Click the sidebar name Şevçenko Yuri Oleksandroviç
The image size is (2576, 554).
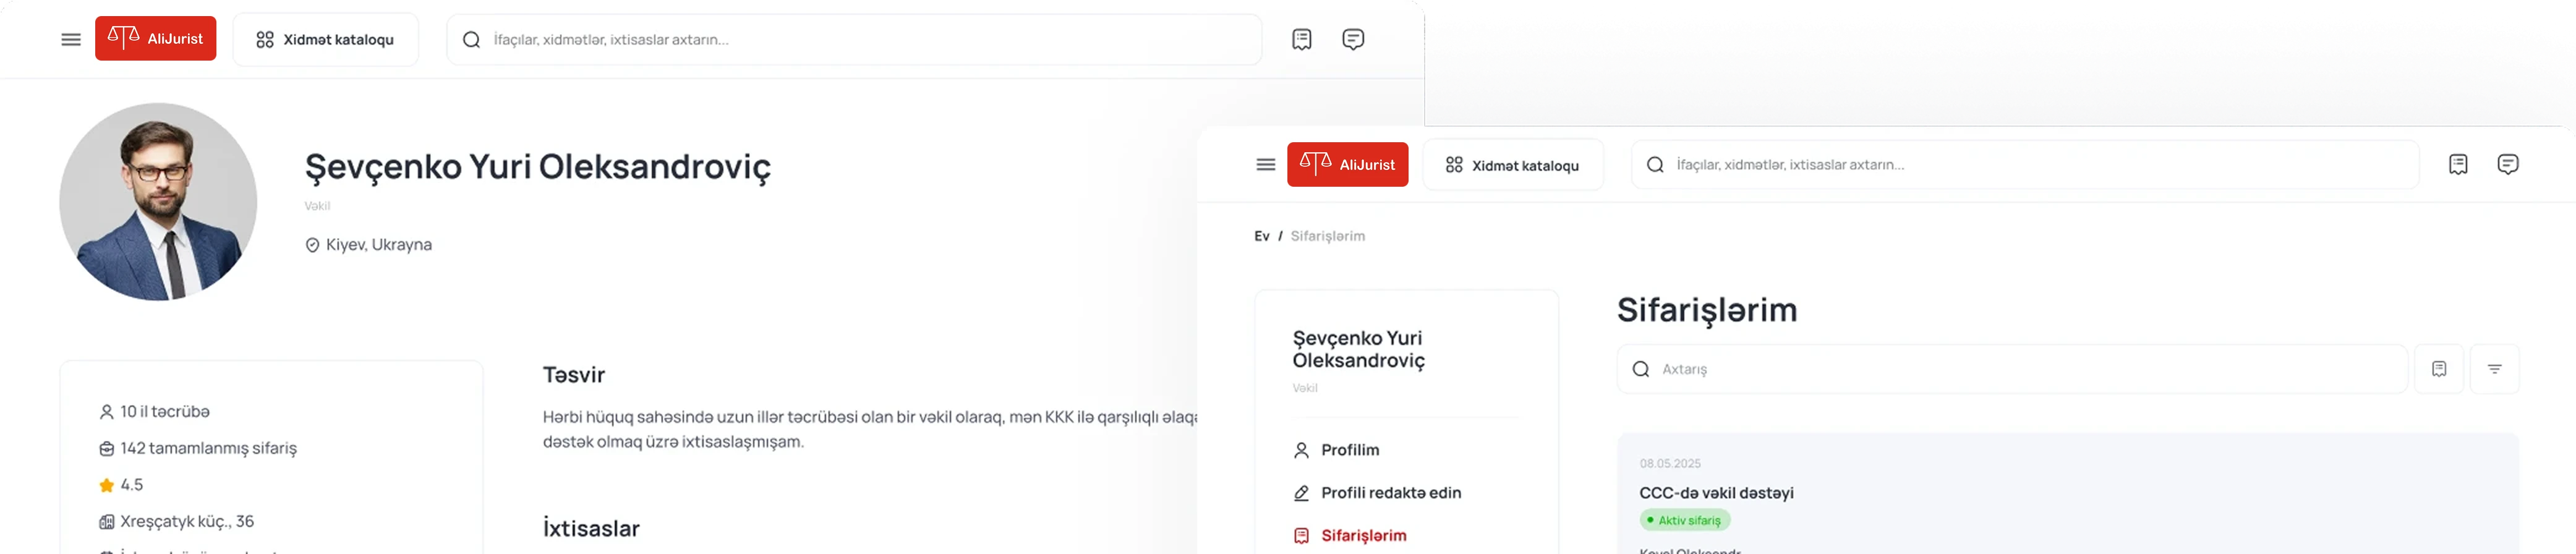click(x=1358, y=349)
